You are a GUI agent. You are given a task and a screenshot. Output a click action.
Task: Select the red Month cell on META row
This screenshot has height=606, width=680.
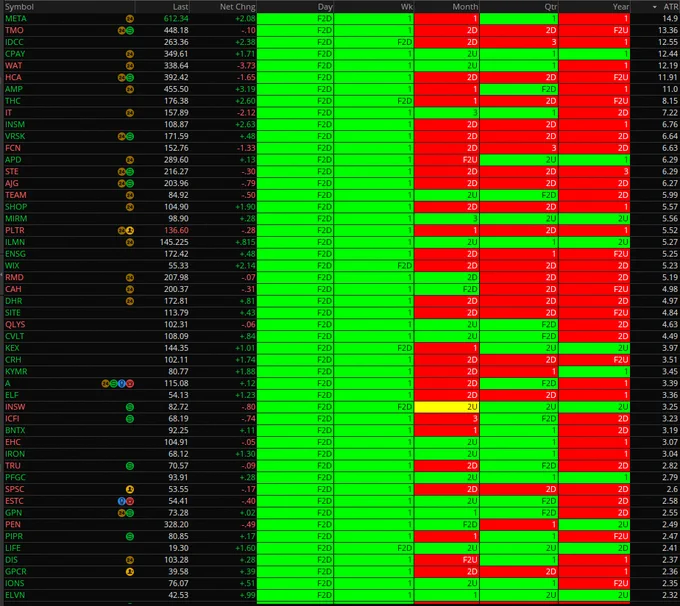[447, 19]
